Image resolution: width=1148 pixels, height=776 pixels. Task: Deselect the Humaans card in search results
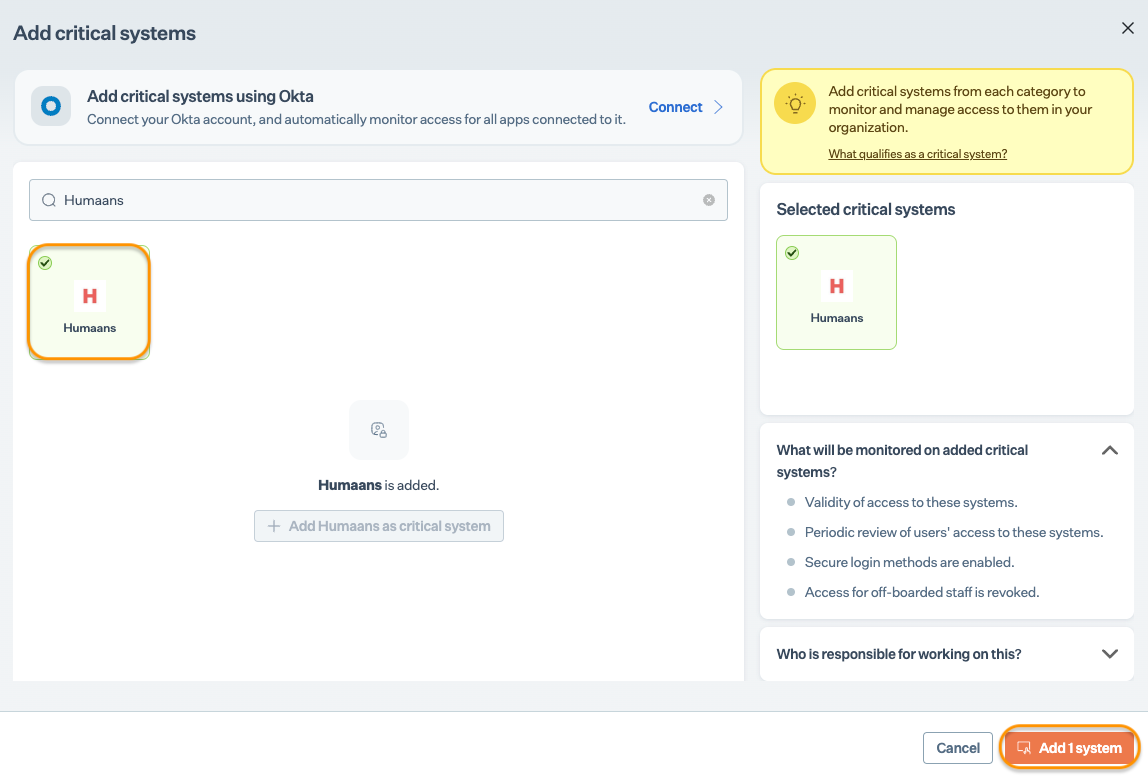tap(89, 302)
